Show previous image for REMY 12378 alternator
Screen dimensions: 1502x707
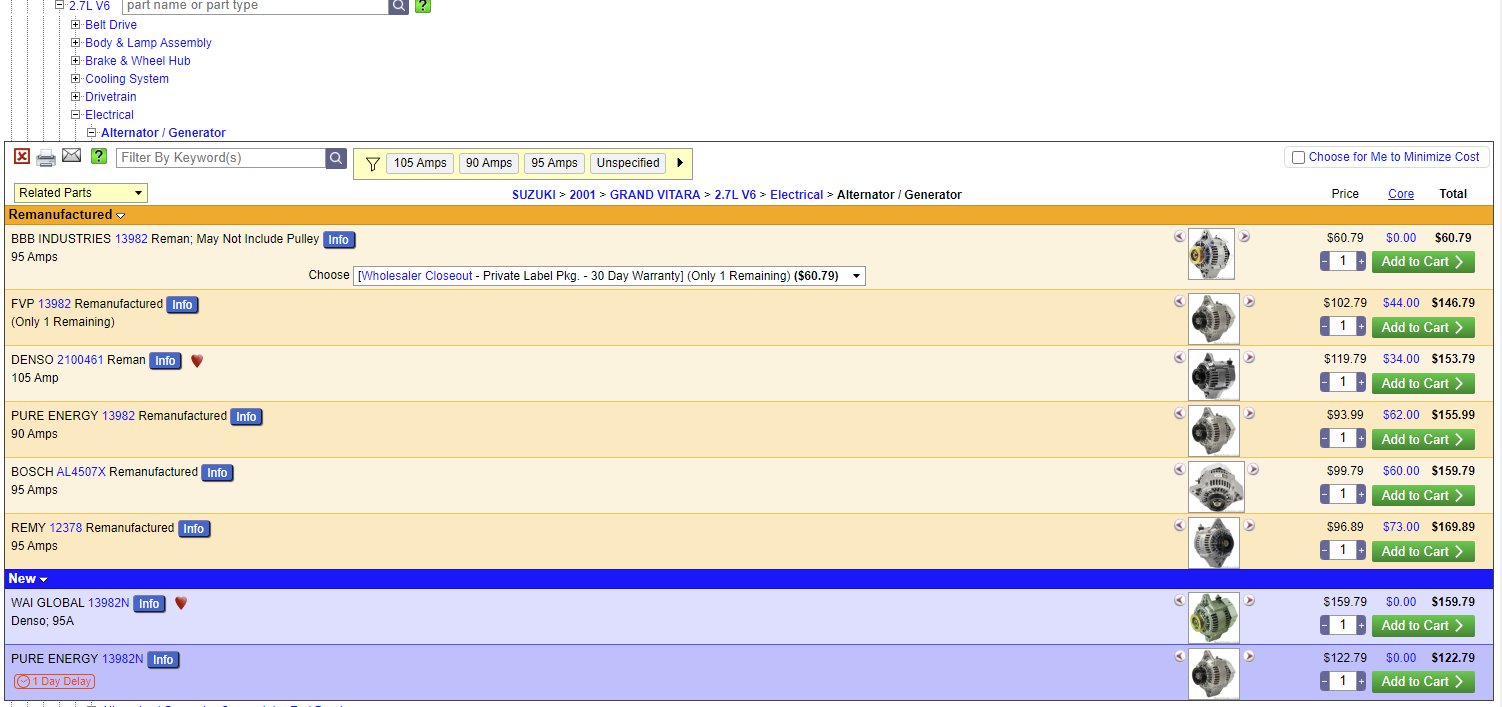[x=1180, y=526]
